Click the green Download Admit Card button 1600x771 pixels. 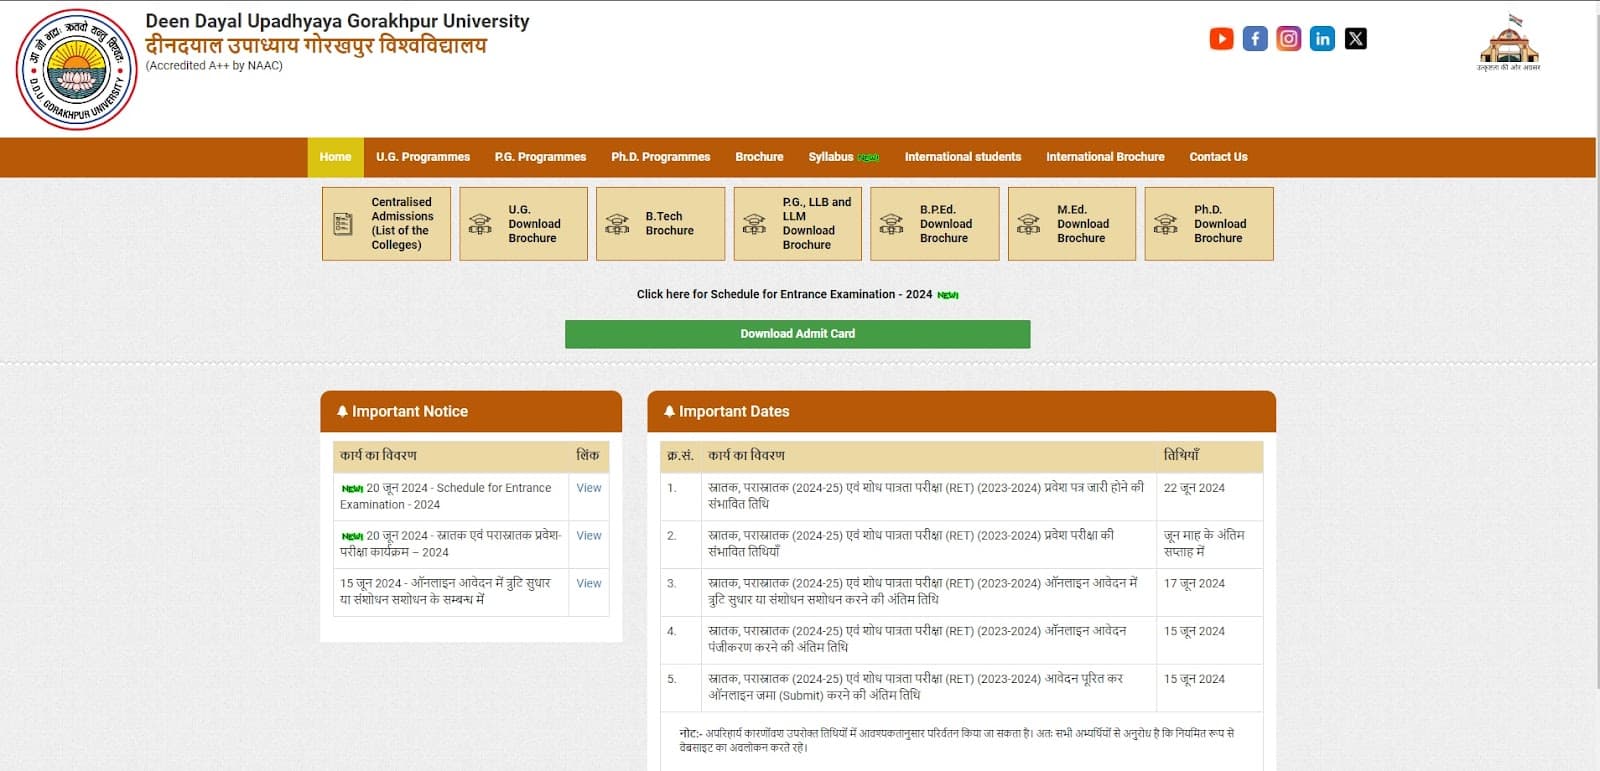coord(797,334)
